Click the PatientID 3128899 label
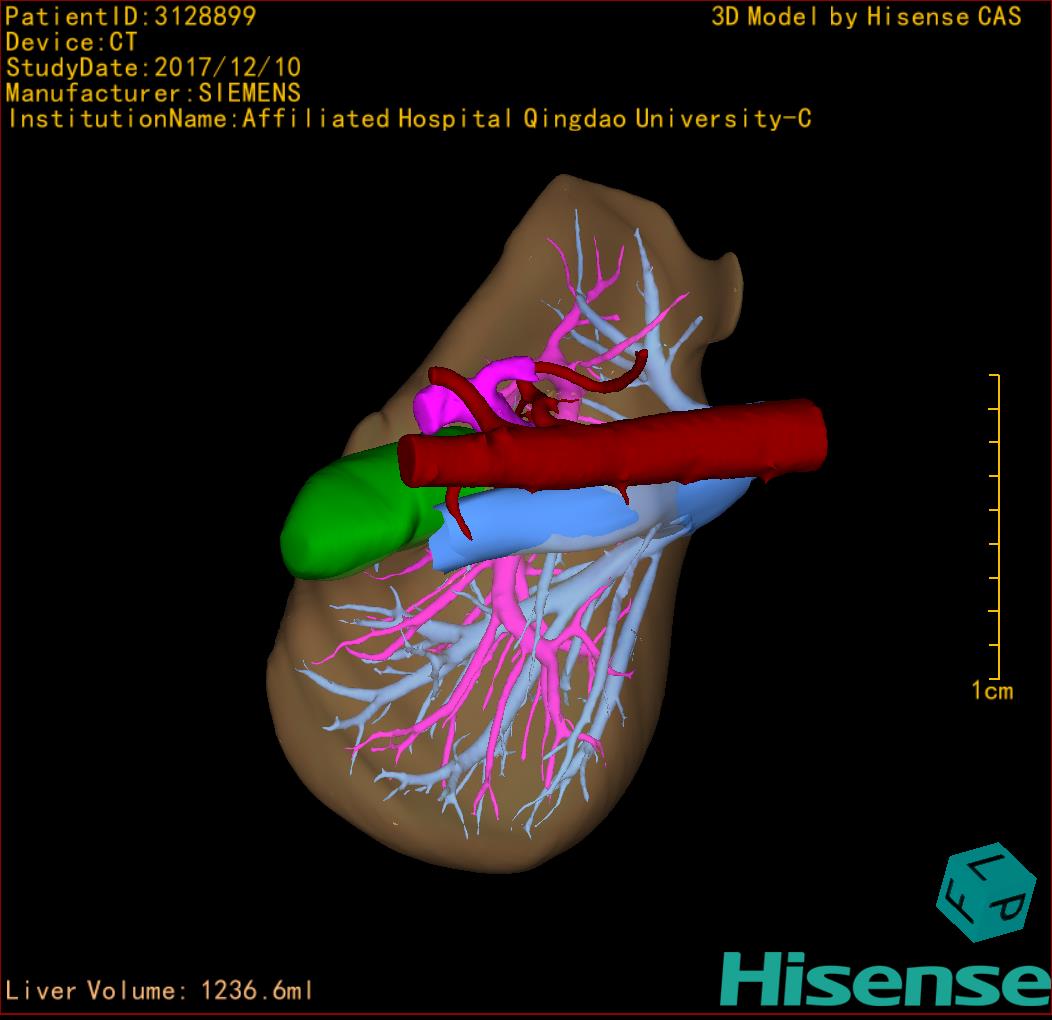The width and height of the screenshot is (1052, 1020). pos(131,16)
